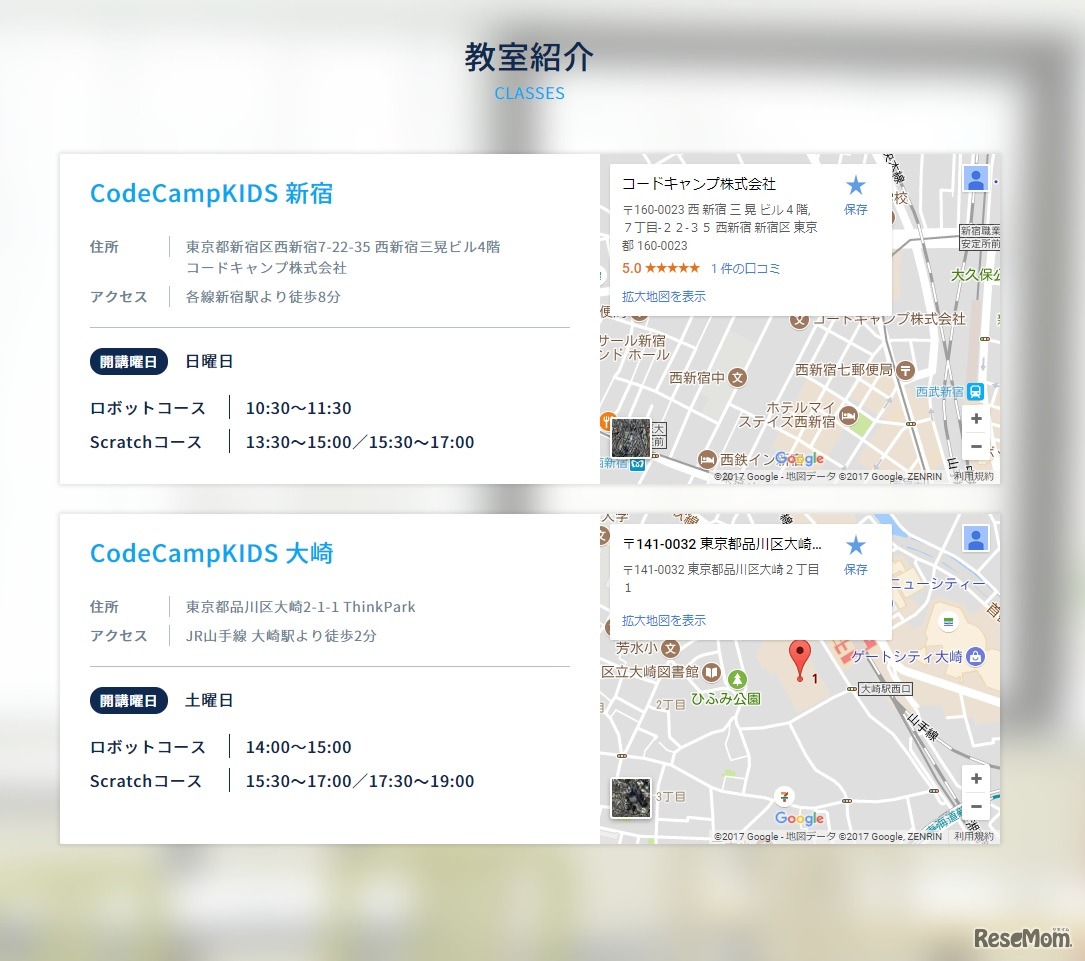The image size is (1085, 961).
Task: Click the plus zoom control on the Shinjuku map
Action: click(975, 419)
